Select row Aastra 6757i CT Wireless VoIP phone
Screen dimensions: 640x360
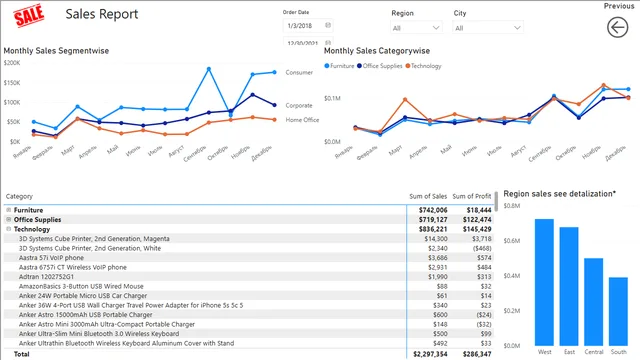(x=248, y=267)
